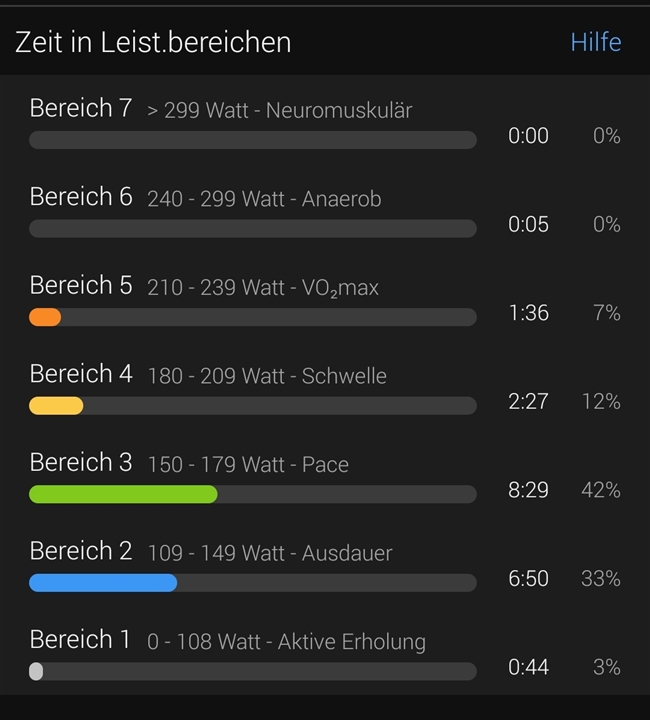Image resolution: width=650 pixels, height=720 pixels.
Task: Click the grey Bereich 1 bar dot
Action: coord(36,671)
